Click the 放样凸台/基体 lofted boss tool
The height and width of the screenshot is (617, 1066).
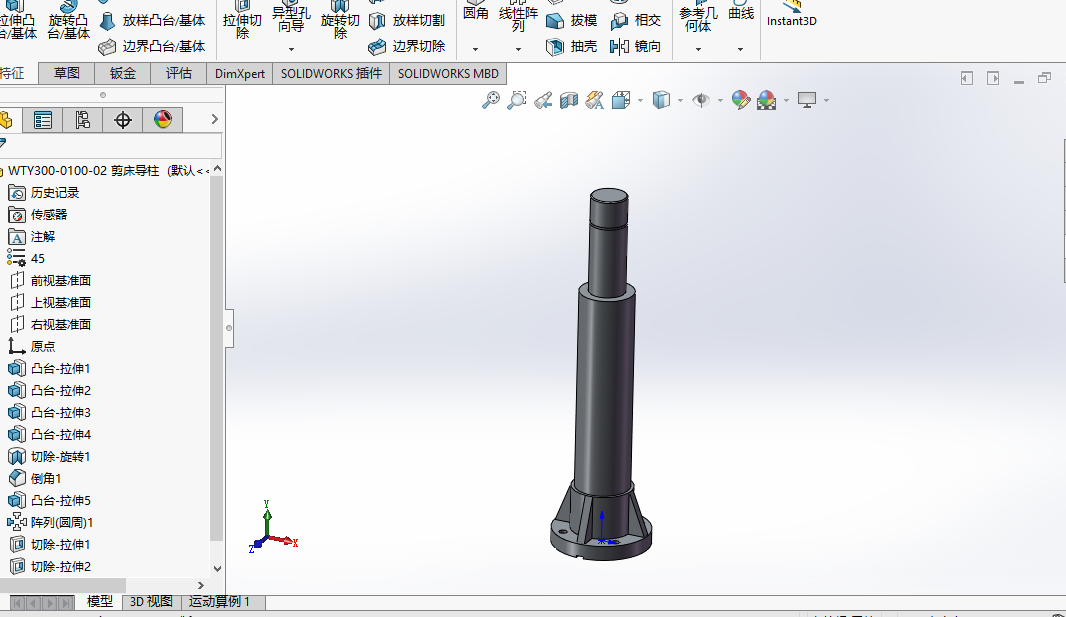[152, 21]
